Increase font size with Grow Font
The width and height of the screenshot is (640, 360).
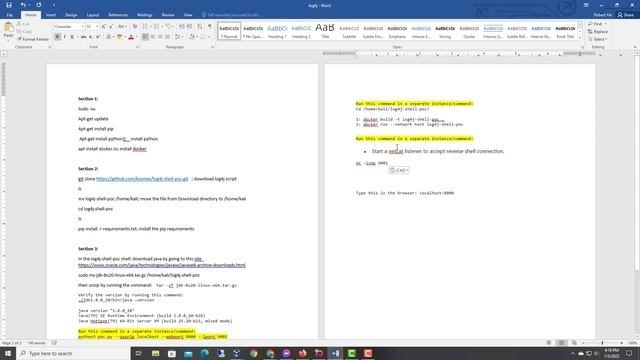[x=104, y=27]
